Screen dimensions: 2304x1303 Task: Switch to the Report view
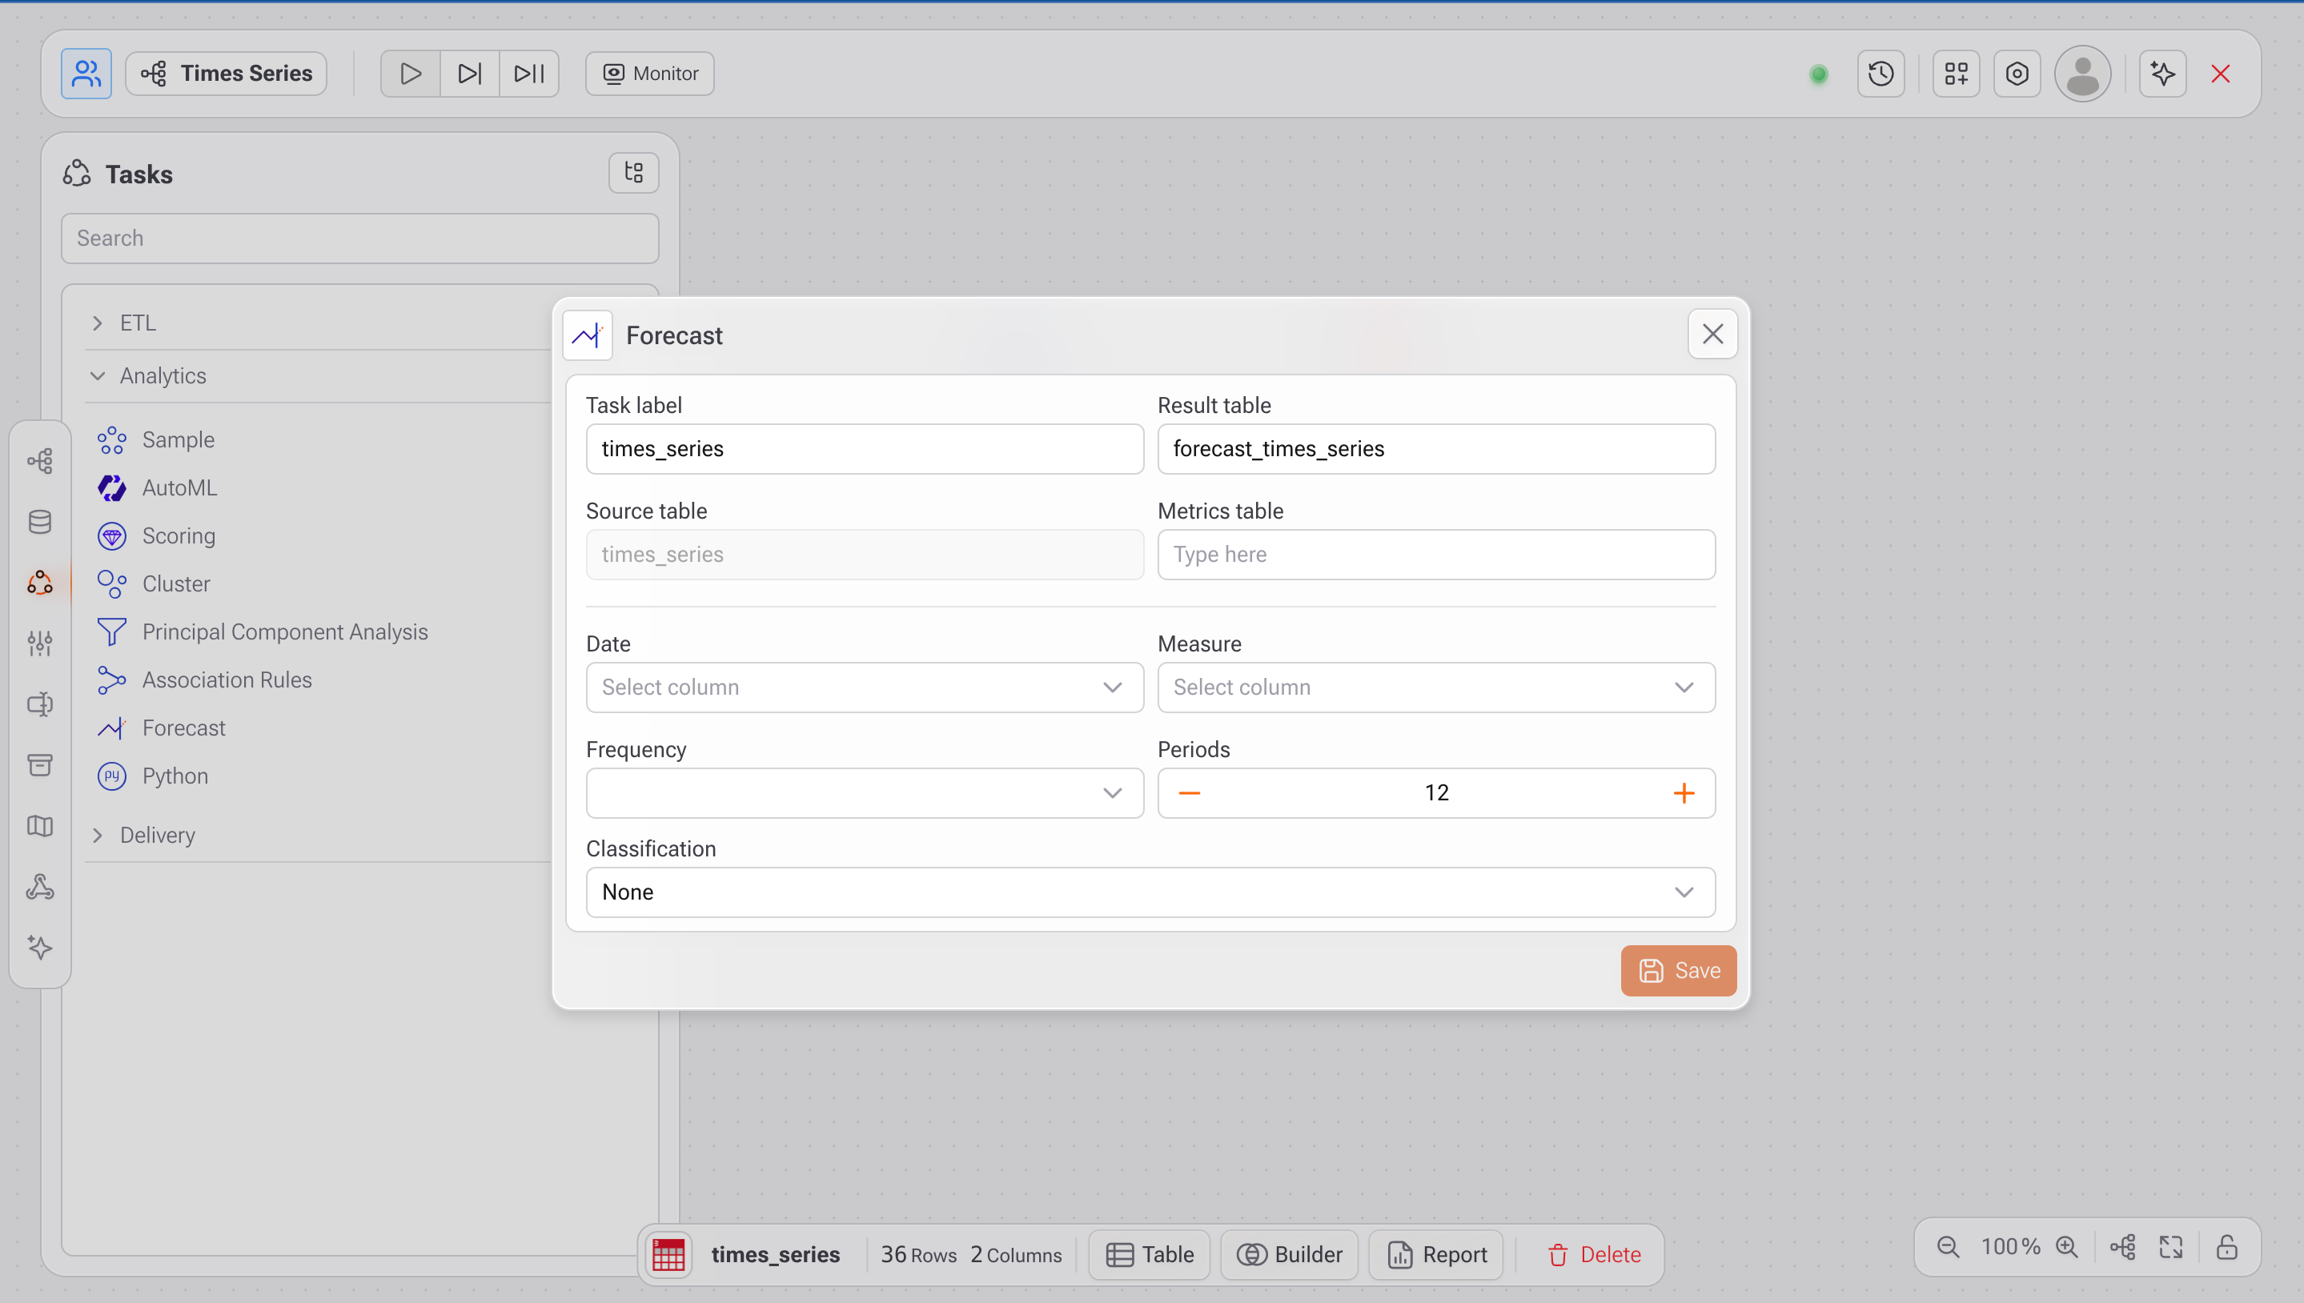coord(1436,1254)
